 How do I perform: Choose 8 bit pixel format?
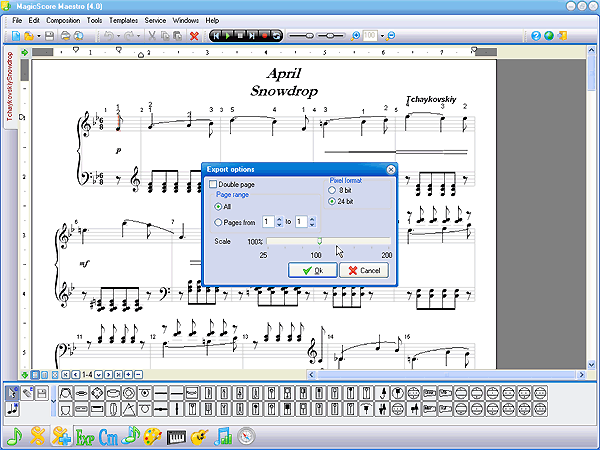point(332,190)
